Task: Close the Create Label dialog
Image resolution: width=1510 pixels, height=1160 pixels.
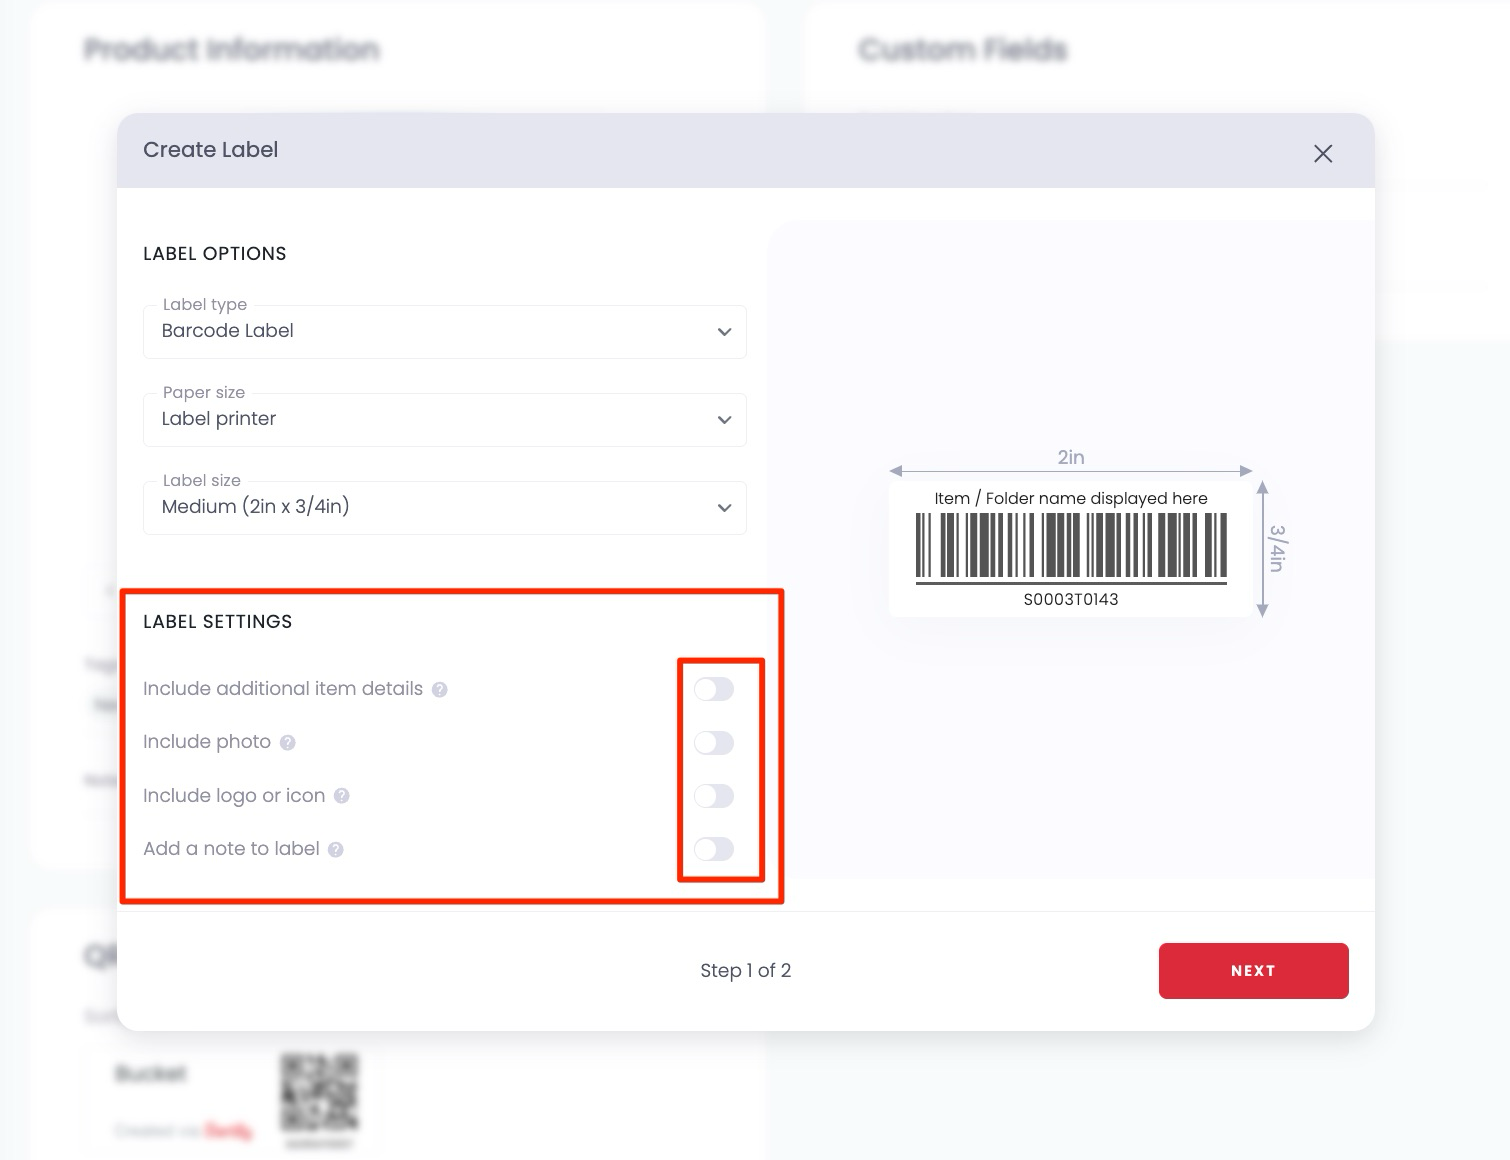Action: pos(1323,154)
